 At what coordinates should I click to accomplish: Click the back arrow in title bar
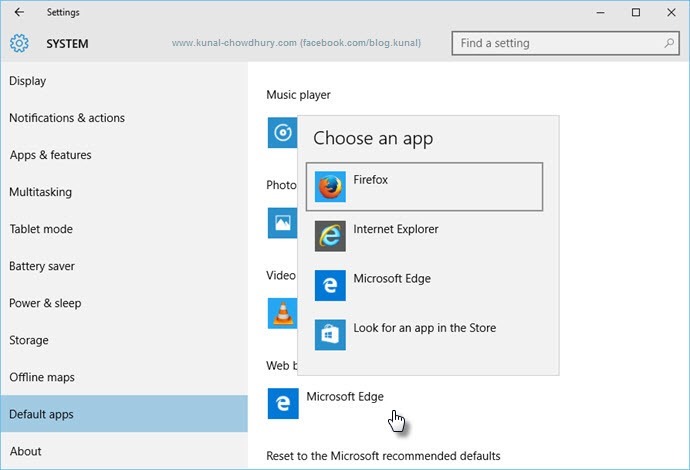coord(19,12)
